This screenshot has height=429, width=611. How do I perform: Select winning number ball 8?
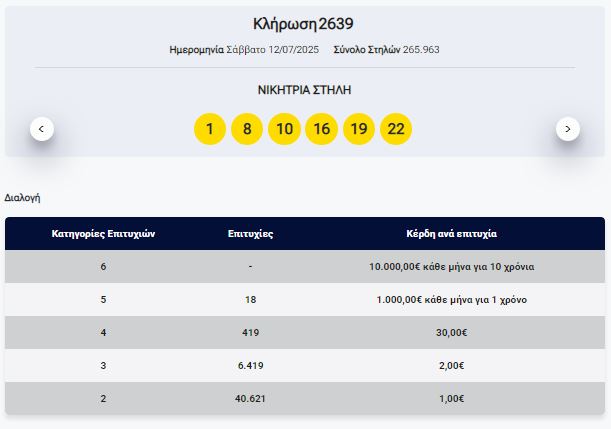click(246, 129)
